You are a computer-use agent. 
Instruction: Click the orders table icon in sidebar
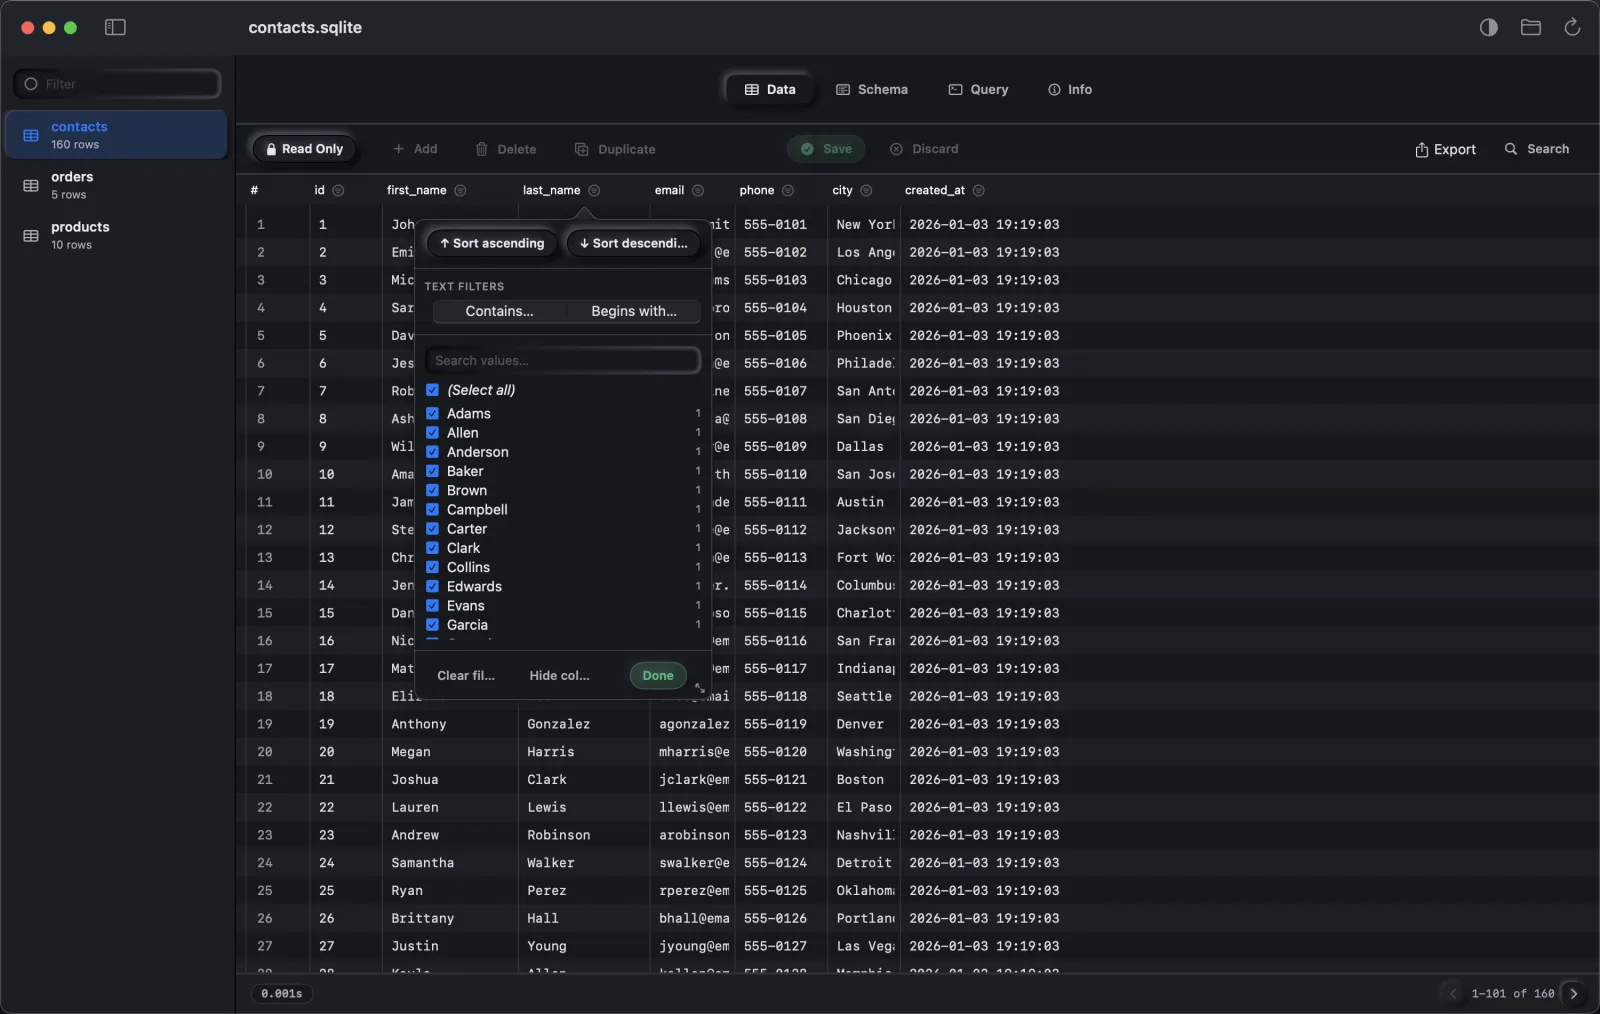(31, 185)
